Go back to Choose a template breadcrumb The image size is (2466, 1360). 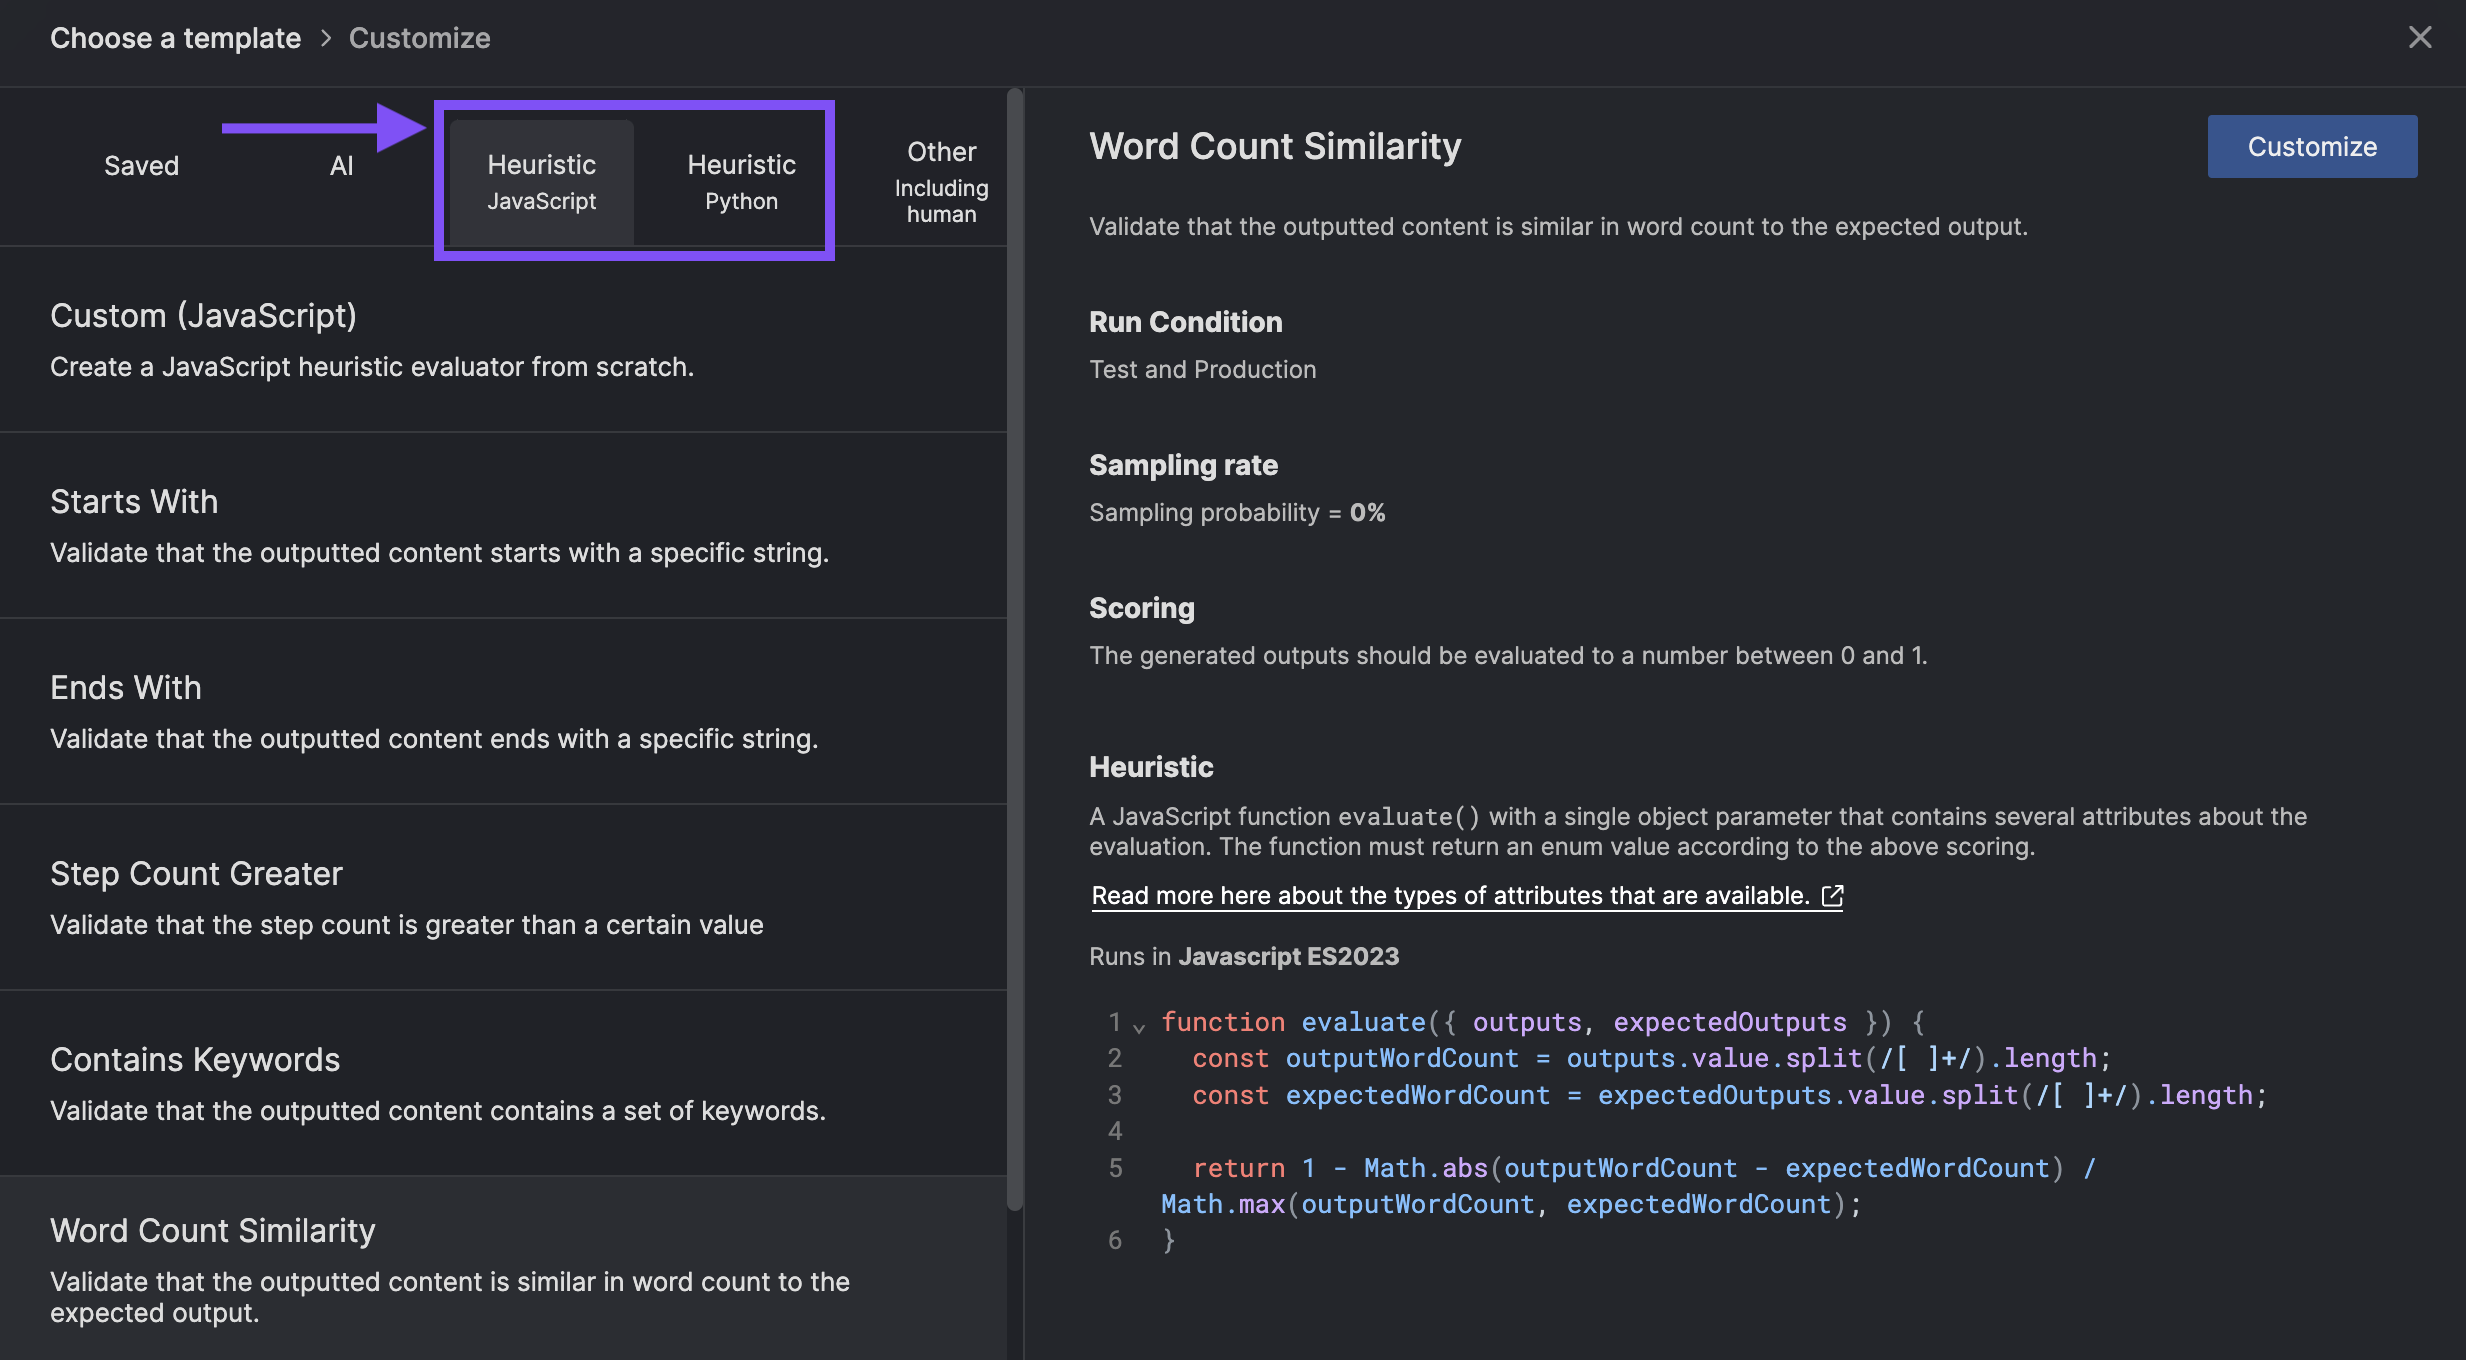[x=175, y=38]
